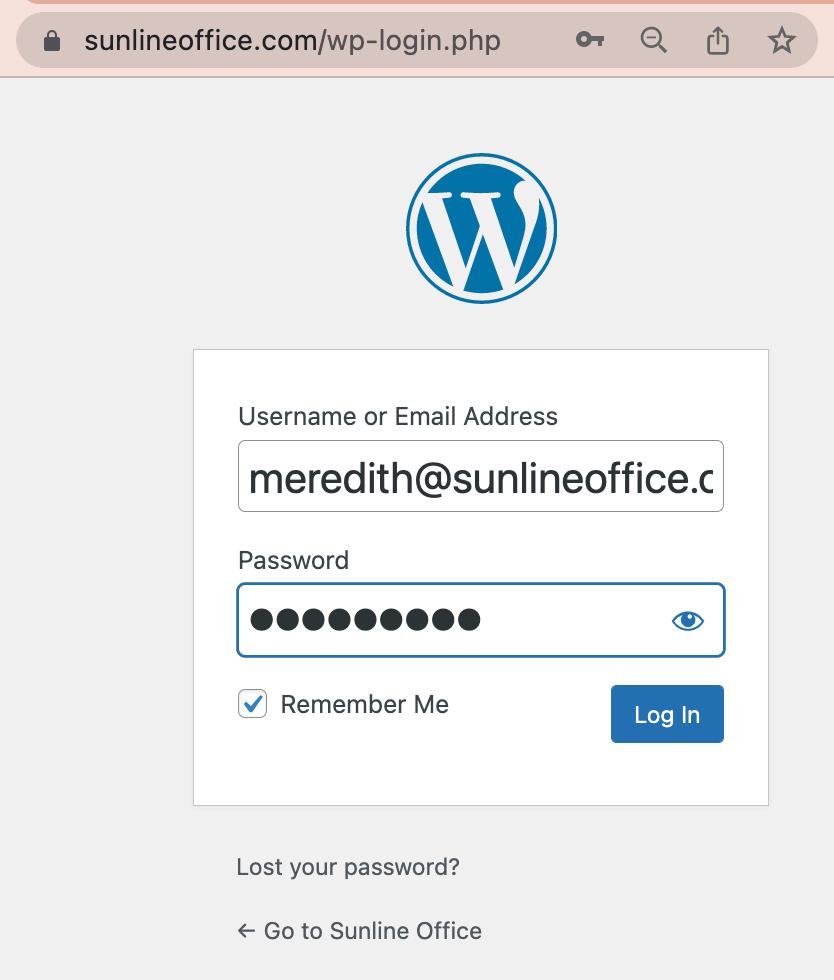This screenshot has width=834, height=980.
Task: Click inside the Password input field
Action: click(560, 621)
